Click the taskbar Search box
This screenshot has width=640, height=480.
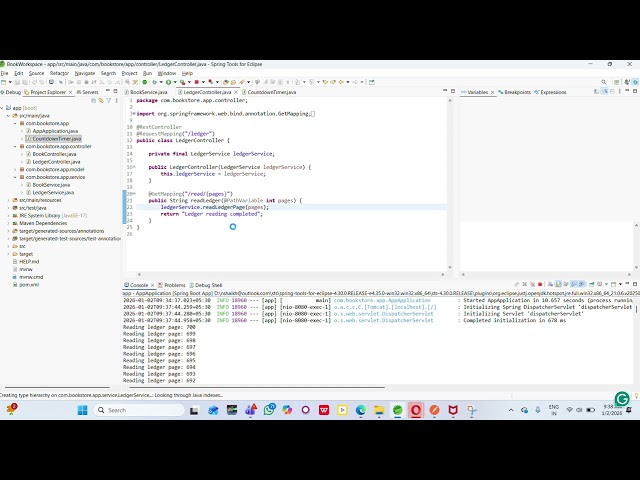click(x=139, y=410)
